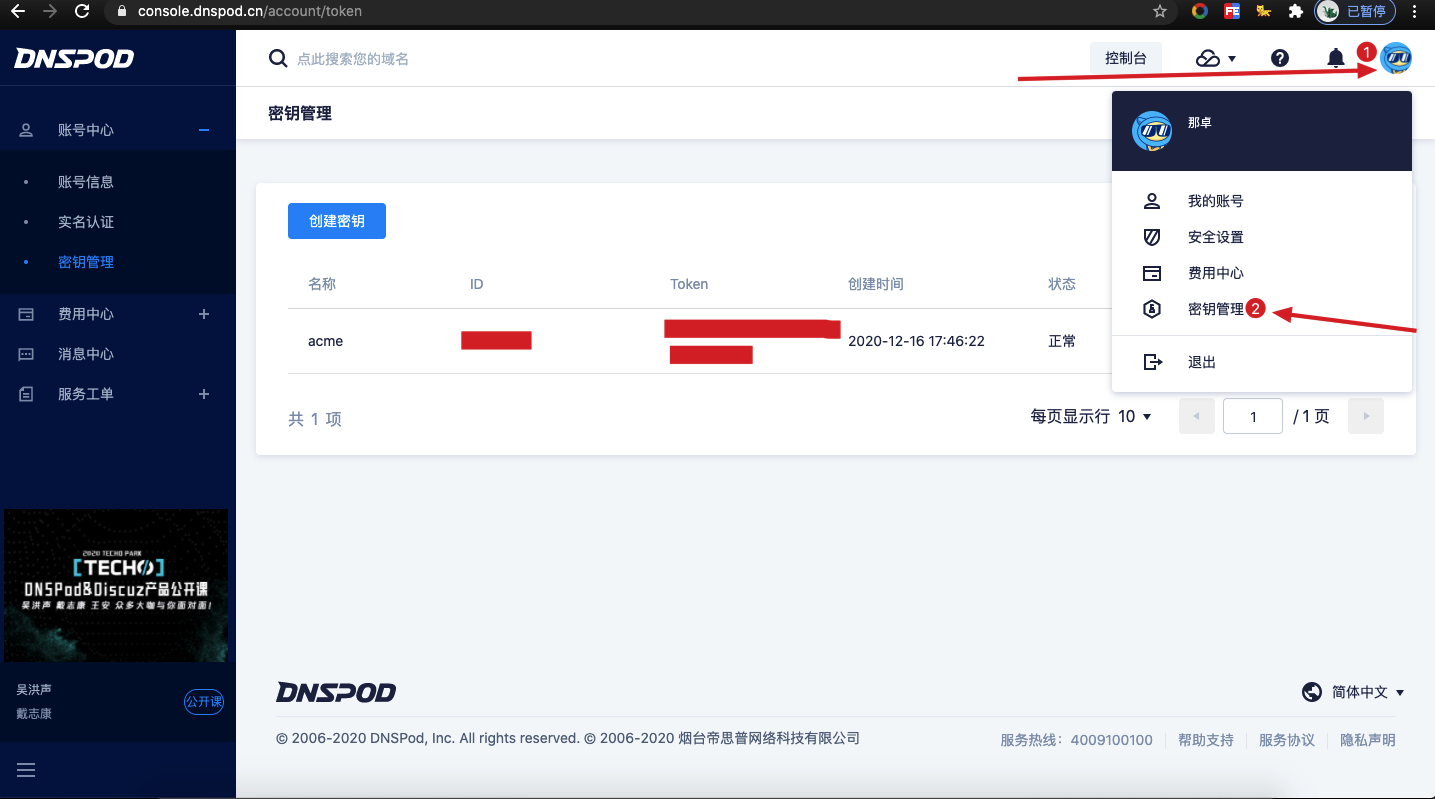The width and height of the screenshot is (1435, 799).
Task: Click the browser forward arrow
Action: point(50,12)
